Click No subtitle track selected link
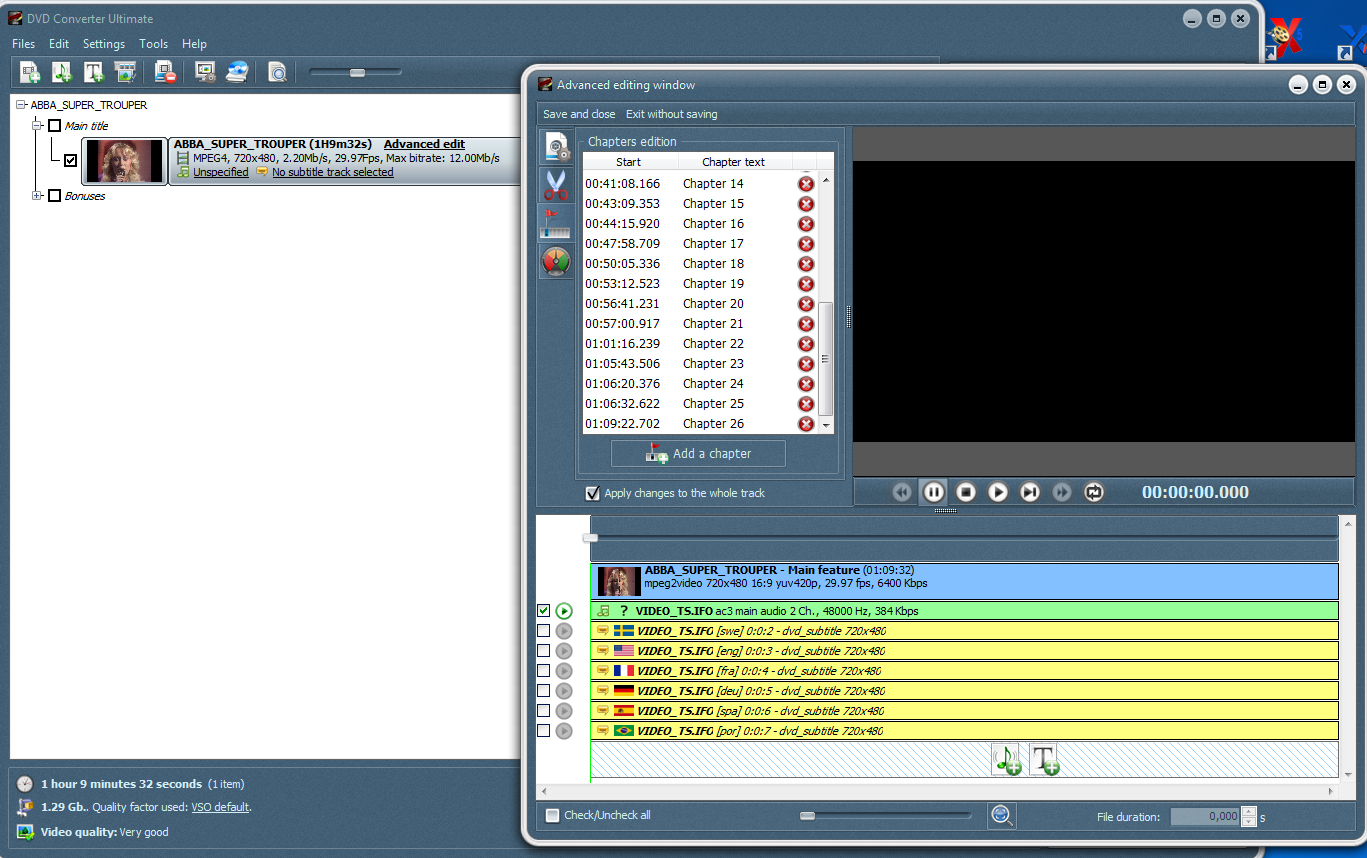Screen dimensions: 1367x858 [333, 172]
